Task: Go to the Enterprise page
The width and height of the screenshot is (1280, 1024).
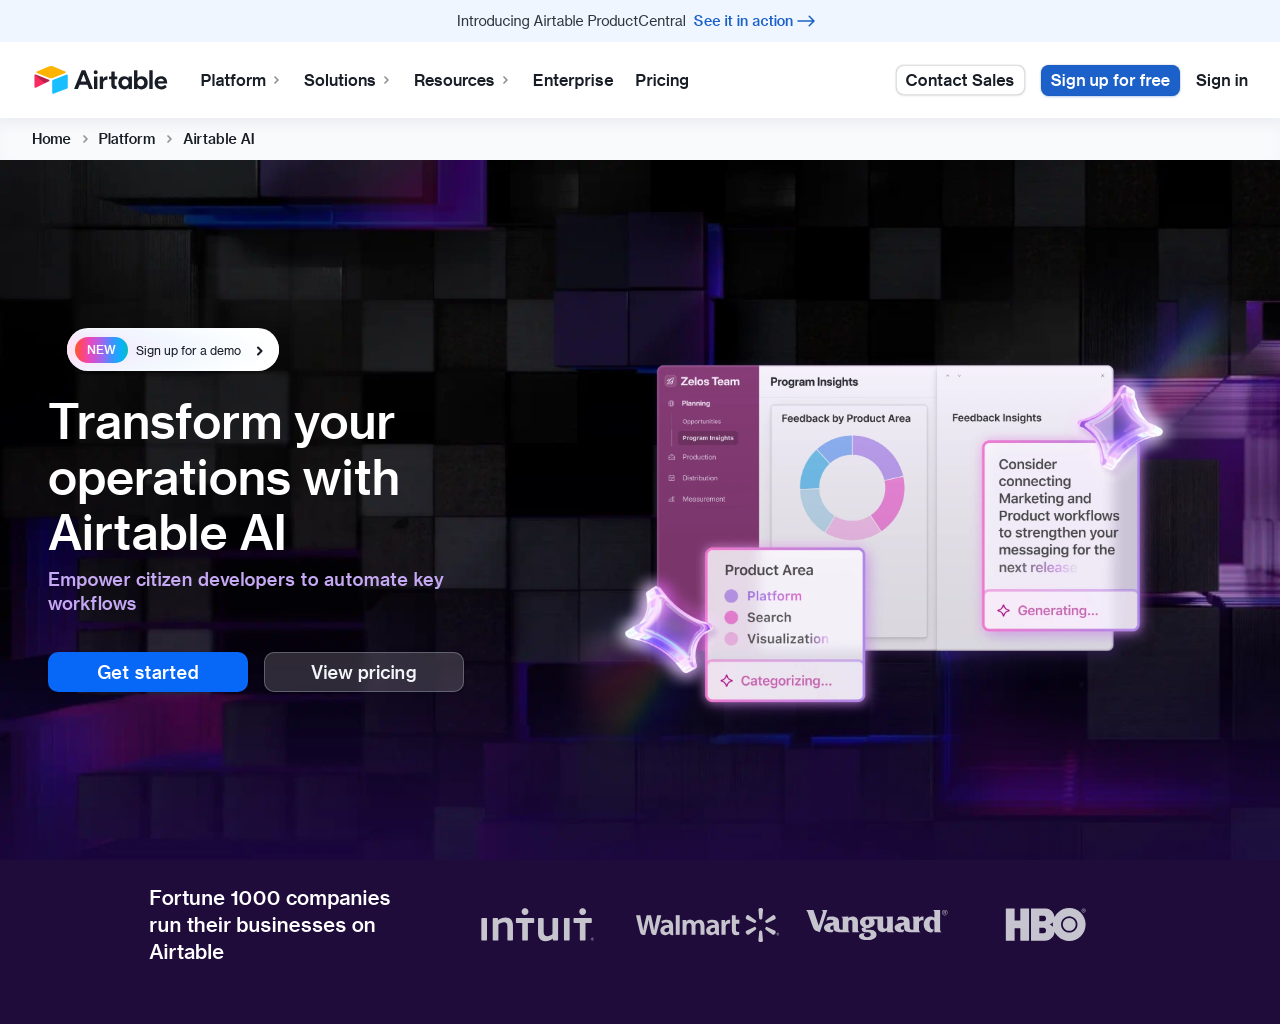Action: [573, 80]
